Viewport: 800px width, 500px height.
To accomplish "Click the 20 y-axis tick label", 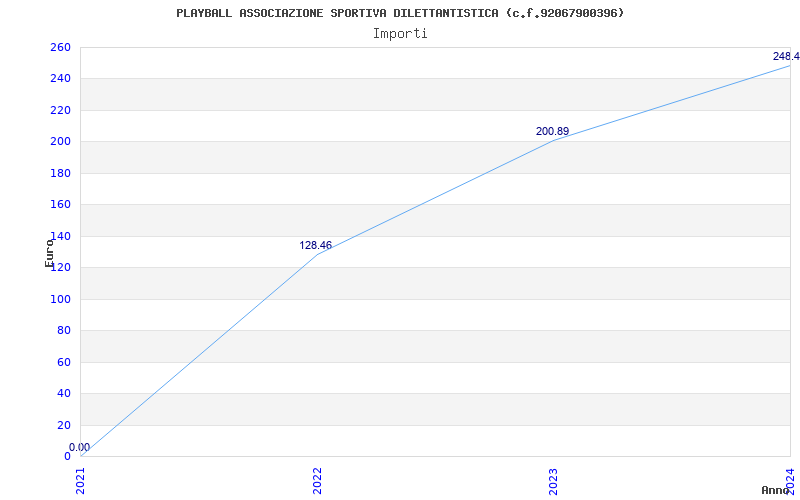I will coord(63,425).
